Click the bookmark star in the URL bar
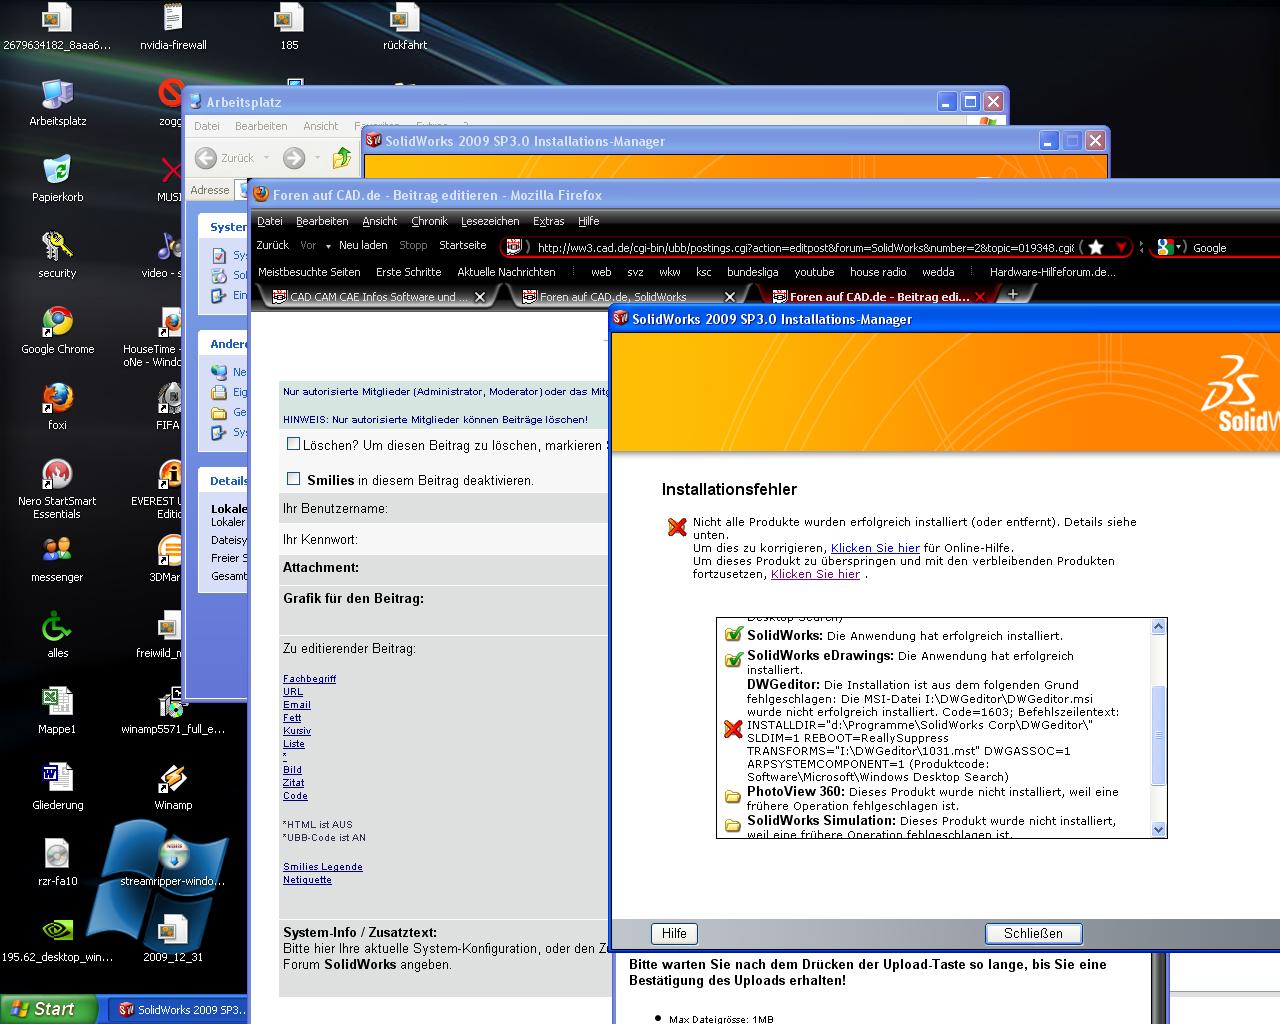 pyautogui.click(x=1096, y=247)
